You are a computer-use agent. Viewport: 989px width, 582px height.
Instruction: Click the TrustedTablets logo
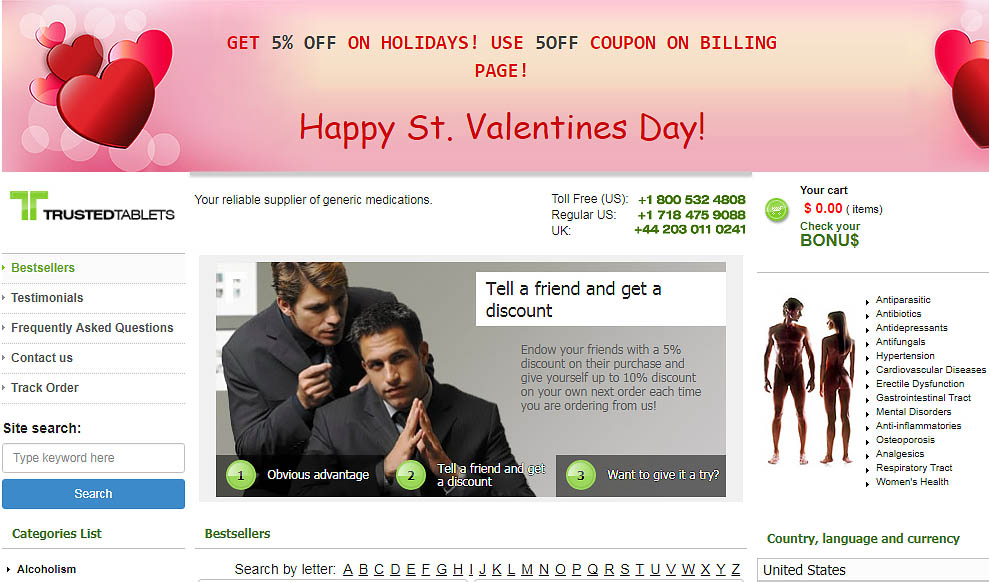pyautogui.click(x=92, y=206)
